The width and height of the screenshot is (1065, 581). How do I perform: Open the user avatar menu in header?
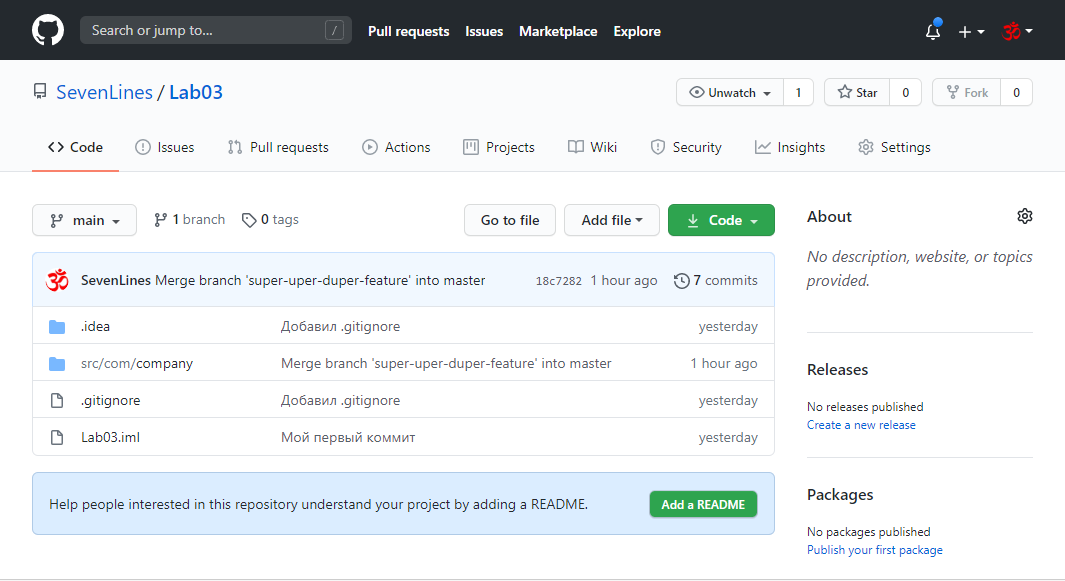point(1017,31)
